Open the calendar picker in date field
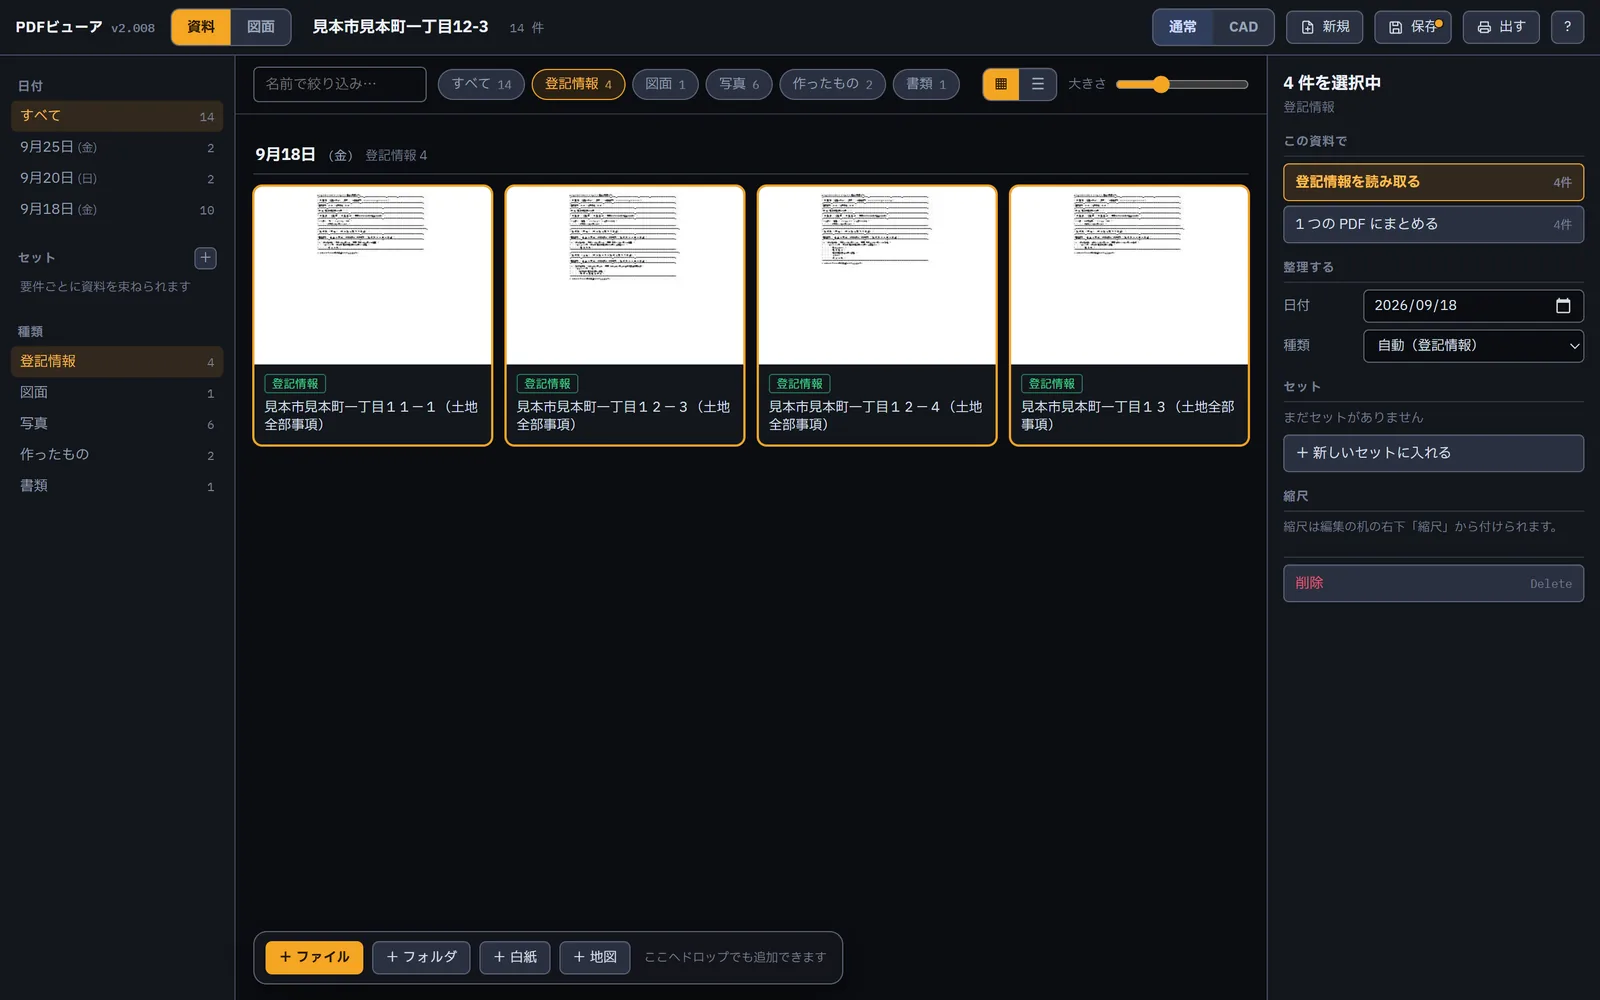The image size is (1600, 1000). 1563,306
